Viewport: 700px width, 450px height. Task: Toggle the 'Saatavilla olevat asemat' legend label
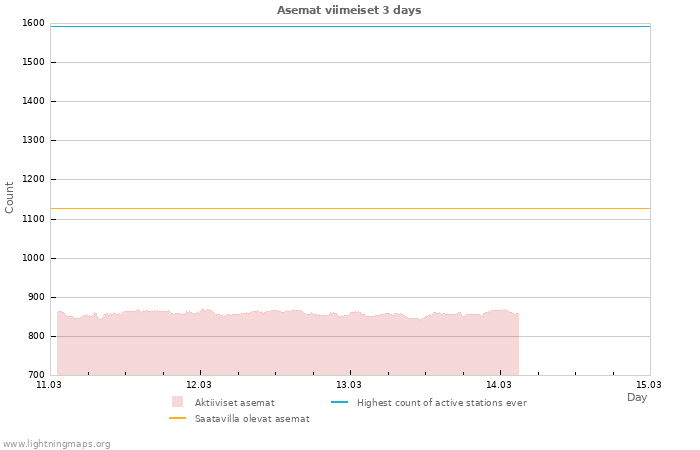tap(252, 419)
